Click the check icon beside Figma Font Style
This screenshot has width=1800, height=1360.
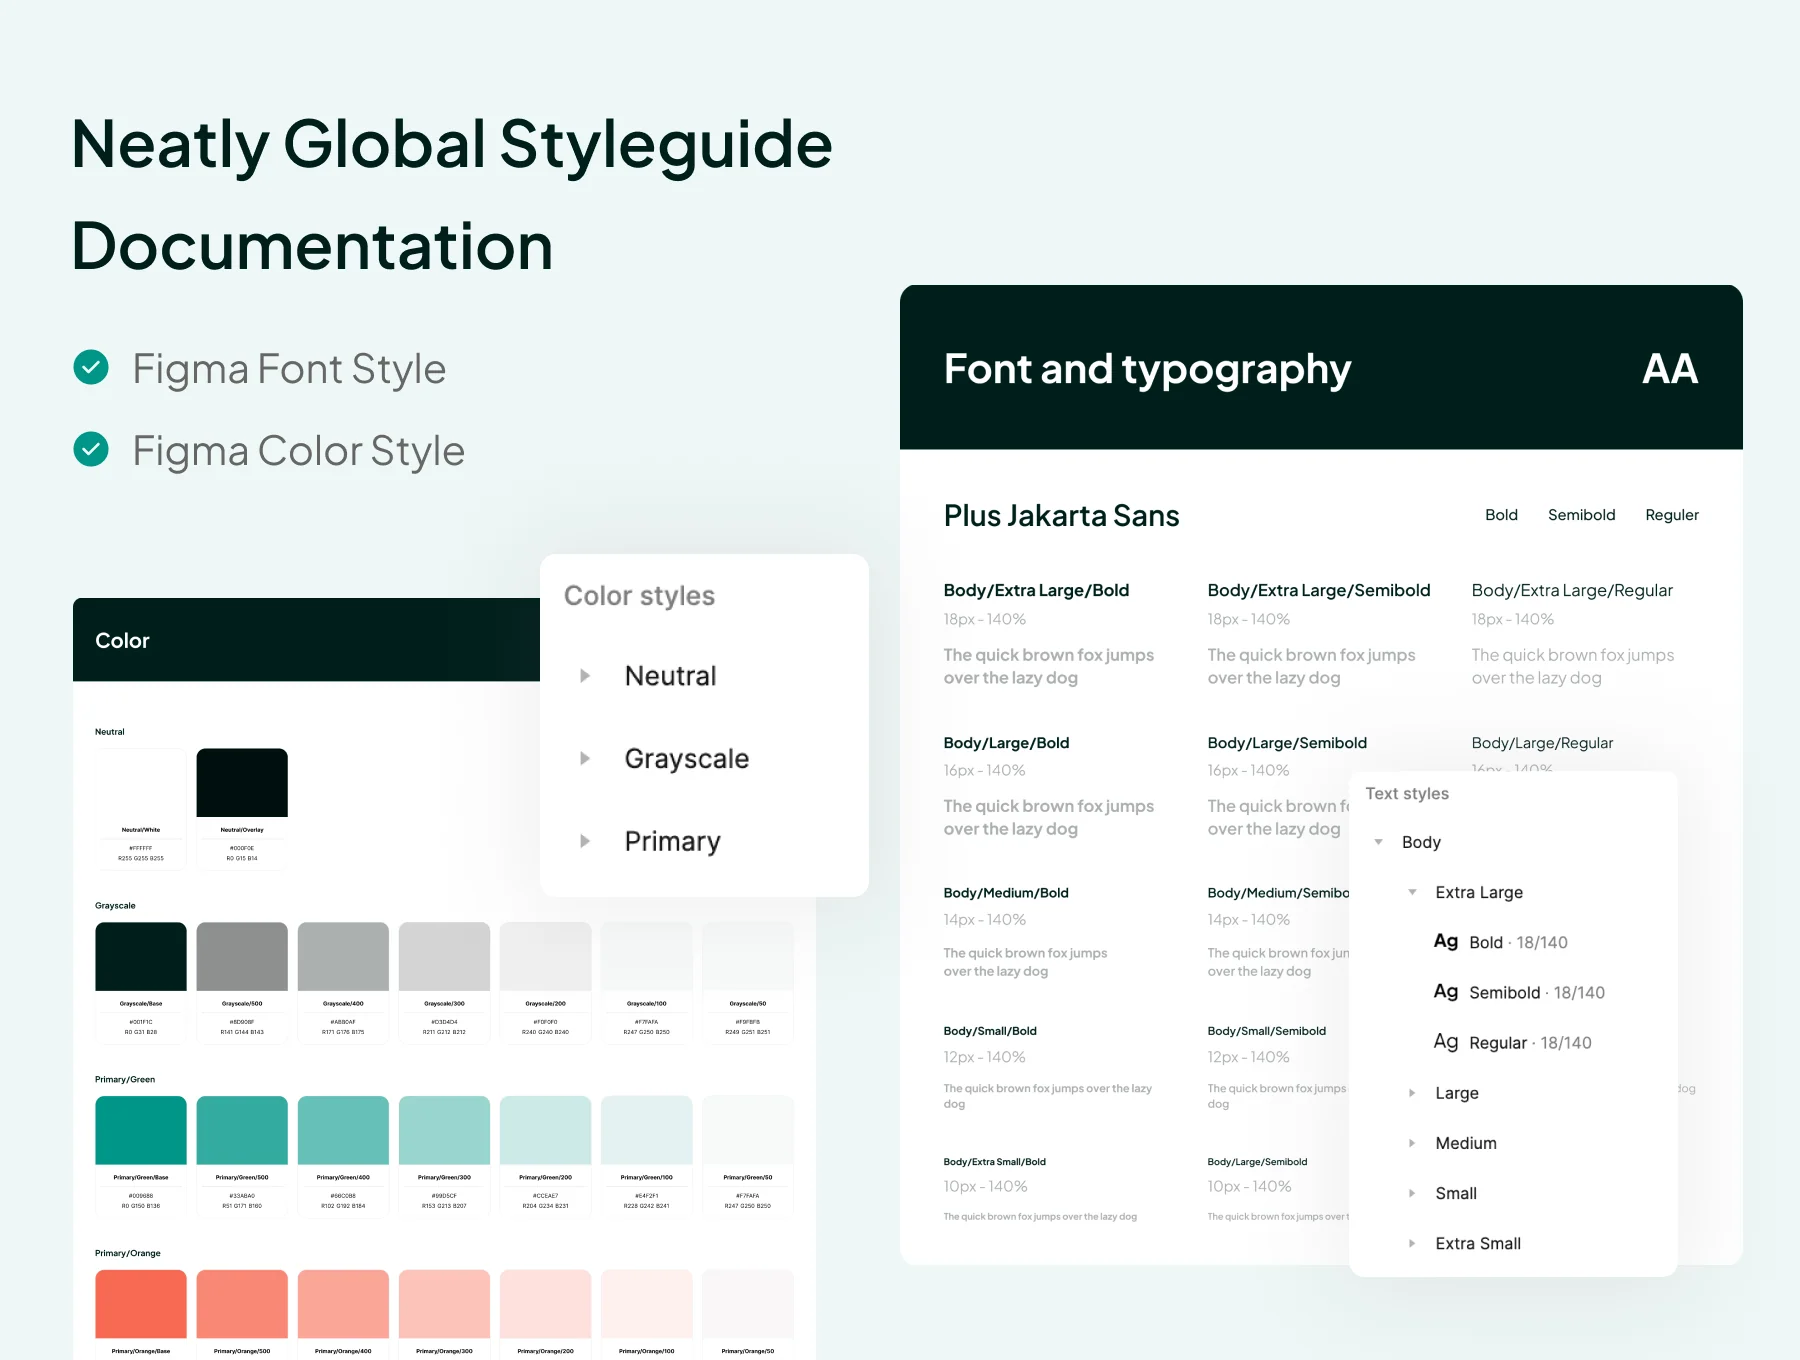click(x=91, y=368)
